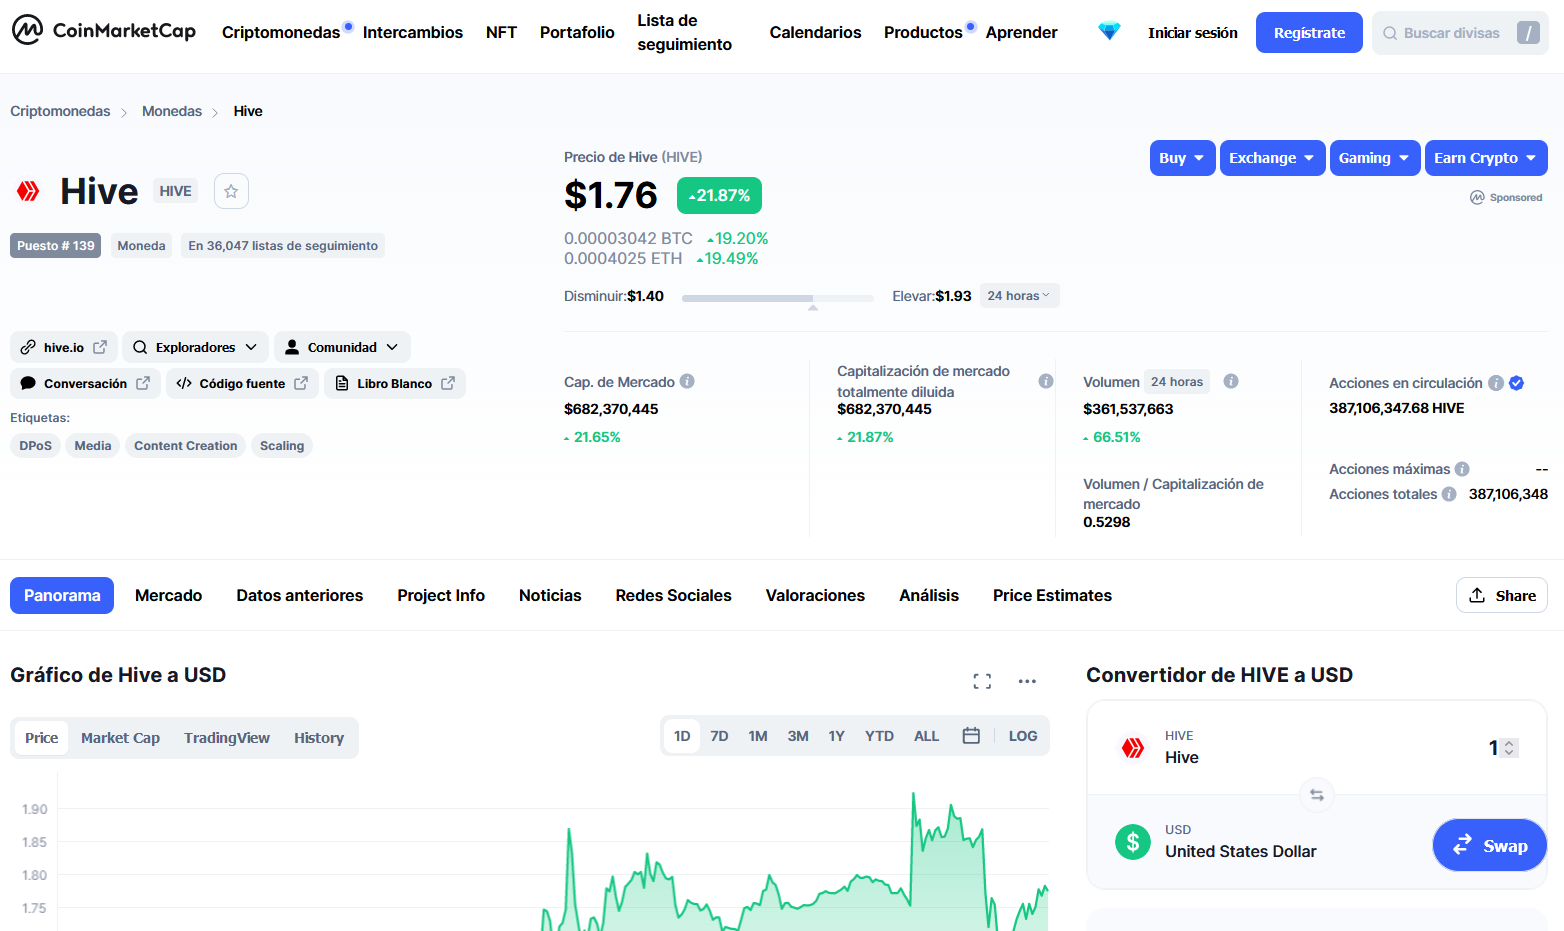Click the diamond rewards icon
The image size is (1564, 931).
(x=1109, y=32)
